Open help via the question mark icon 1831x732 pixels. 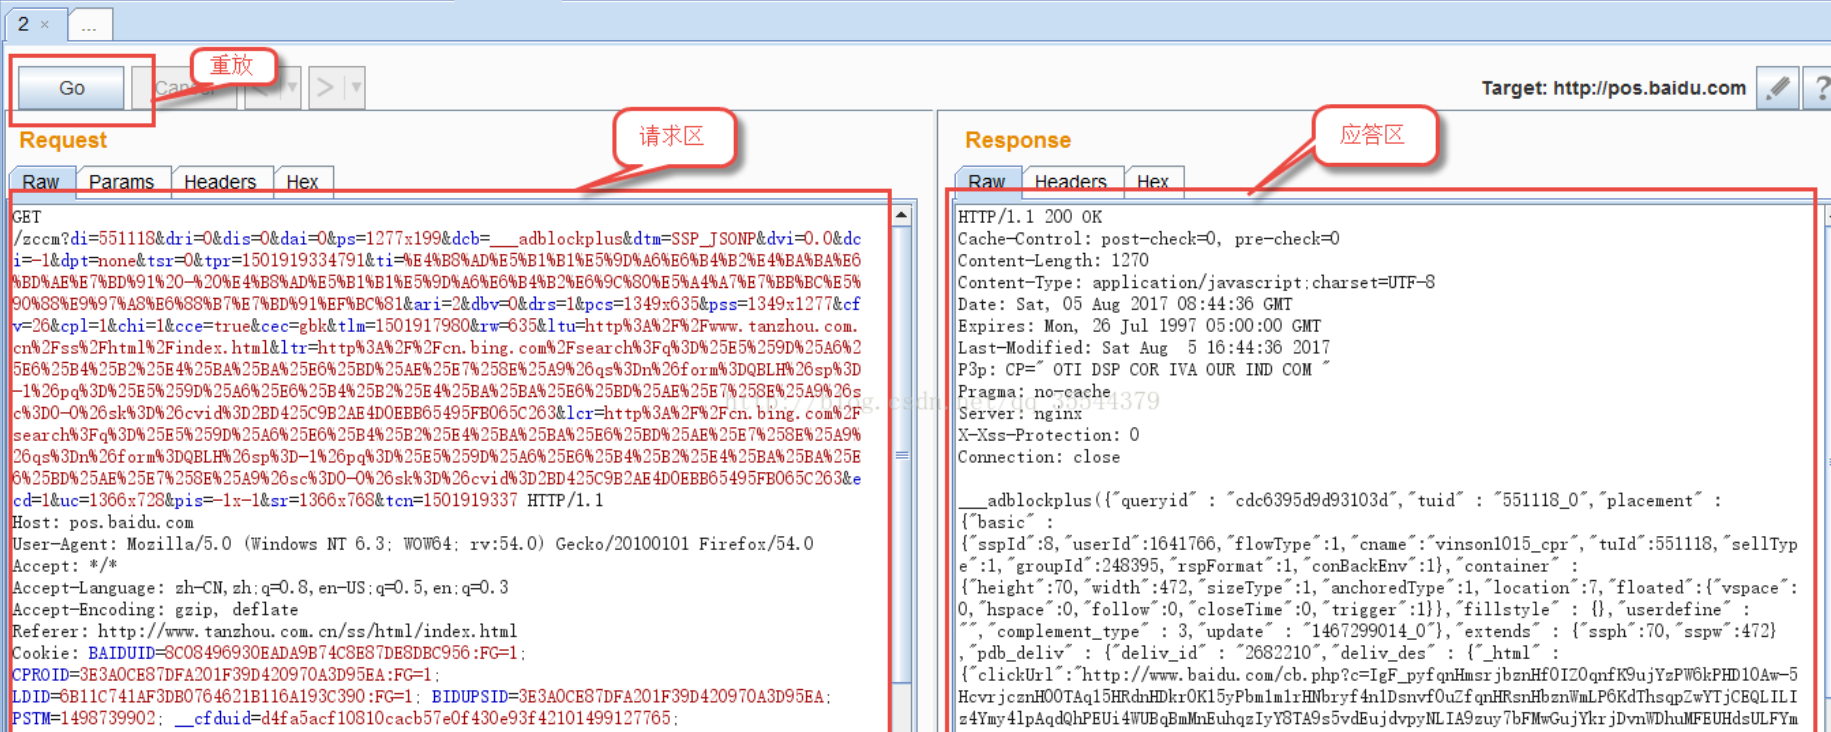pyautogui.click(x=1820, y=88)
